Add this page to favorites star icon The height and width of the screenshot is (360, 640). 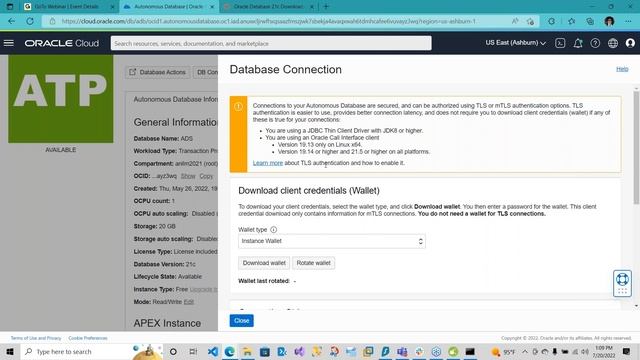[x=530, y=21]
